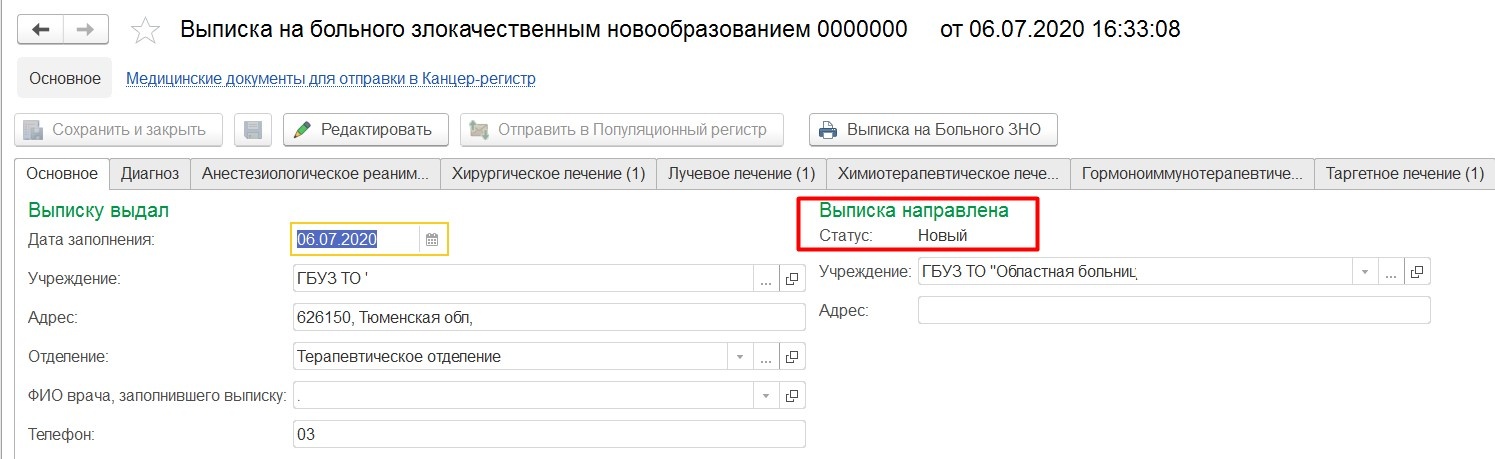This screenshot has width=1495, height=459.
Task: Expand the Отделение dropdown list
Action: tap(740, 356)
